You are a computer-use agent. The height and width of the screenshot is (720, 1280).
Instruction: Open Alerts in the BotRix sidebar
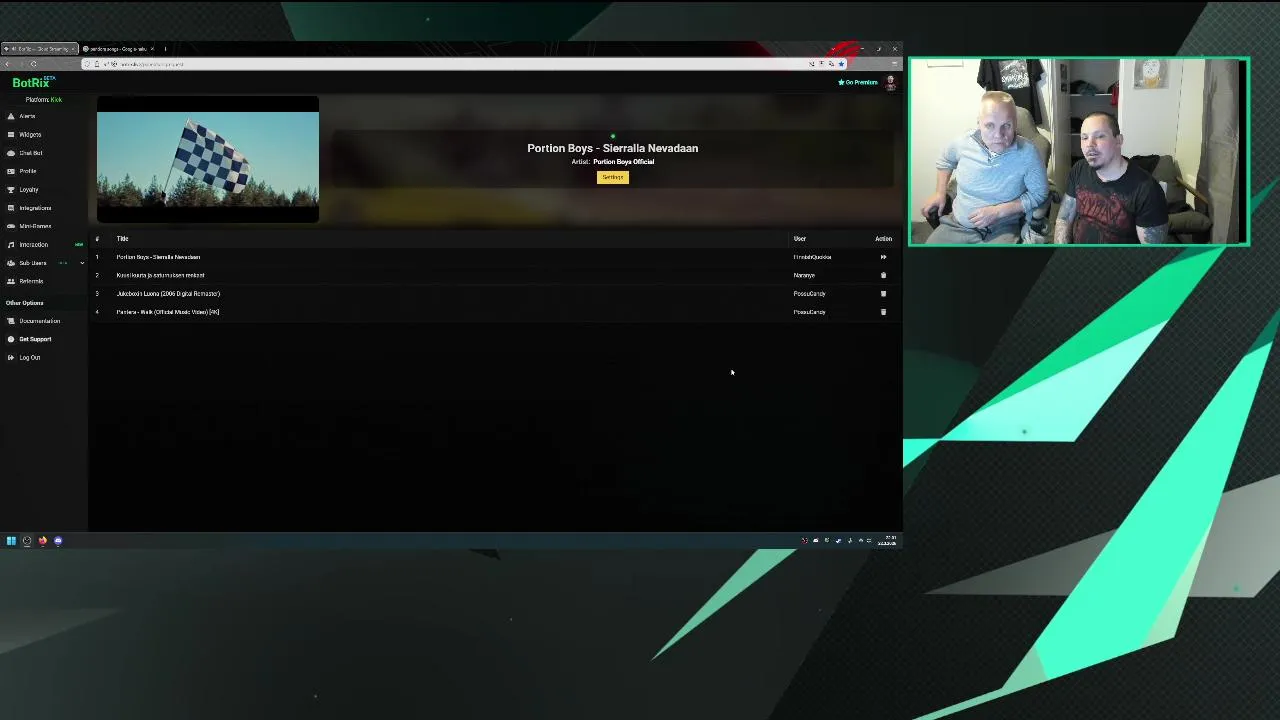[x=27, y=116]
